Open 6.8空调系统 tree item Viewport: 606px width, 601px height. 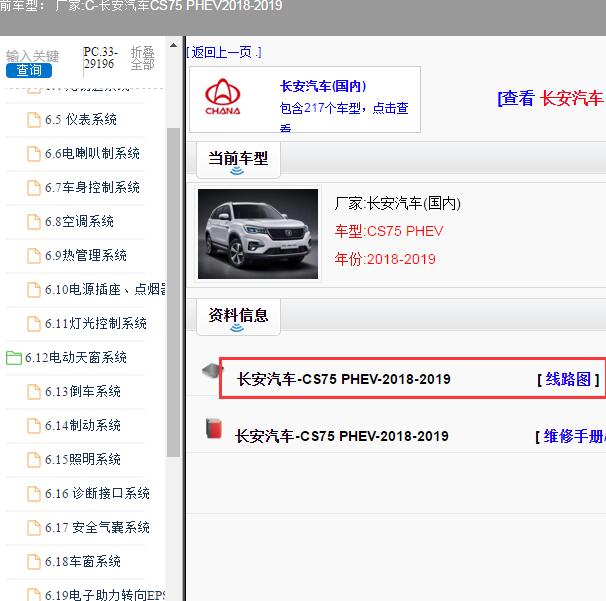pyautogui.click(x=79, y=221)
